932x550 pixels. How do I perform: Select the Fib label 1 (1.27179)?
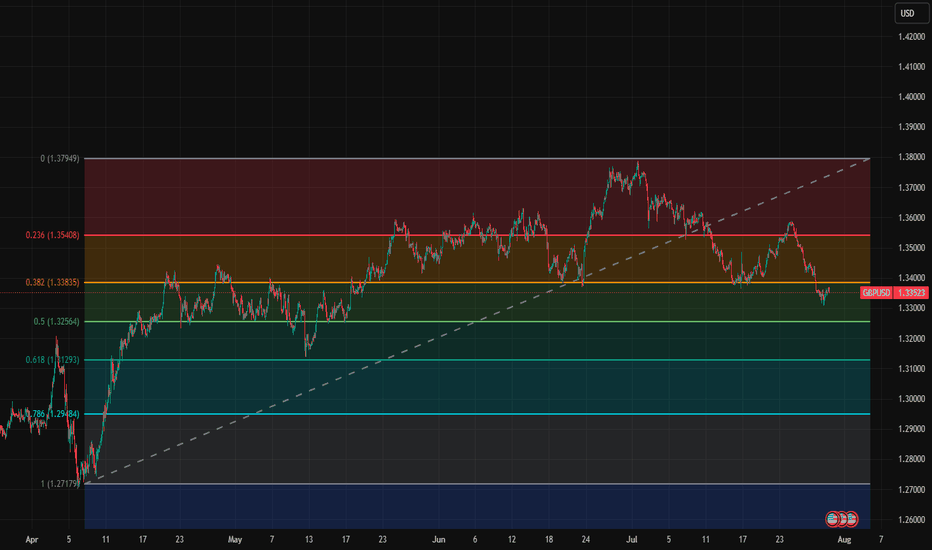click(60, 484)
